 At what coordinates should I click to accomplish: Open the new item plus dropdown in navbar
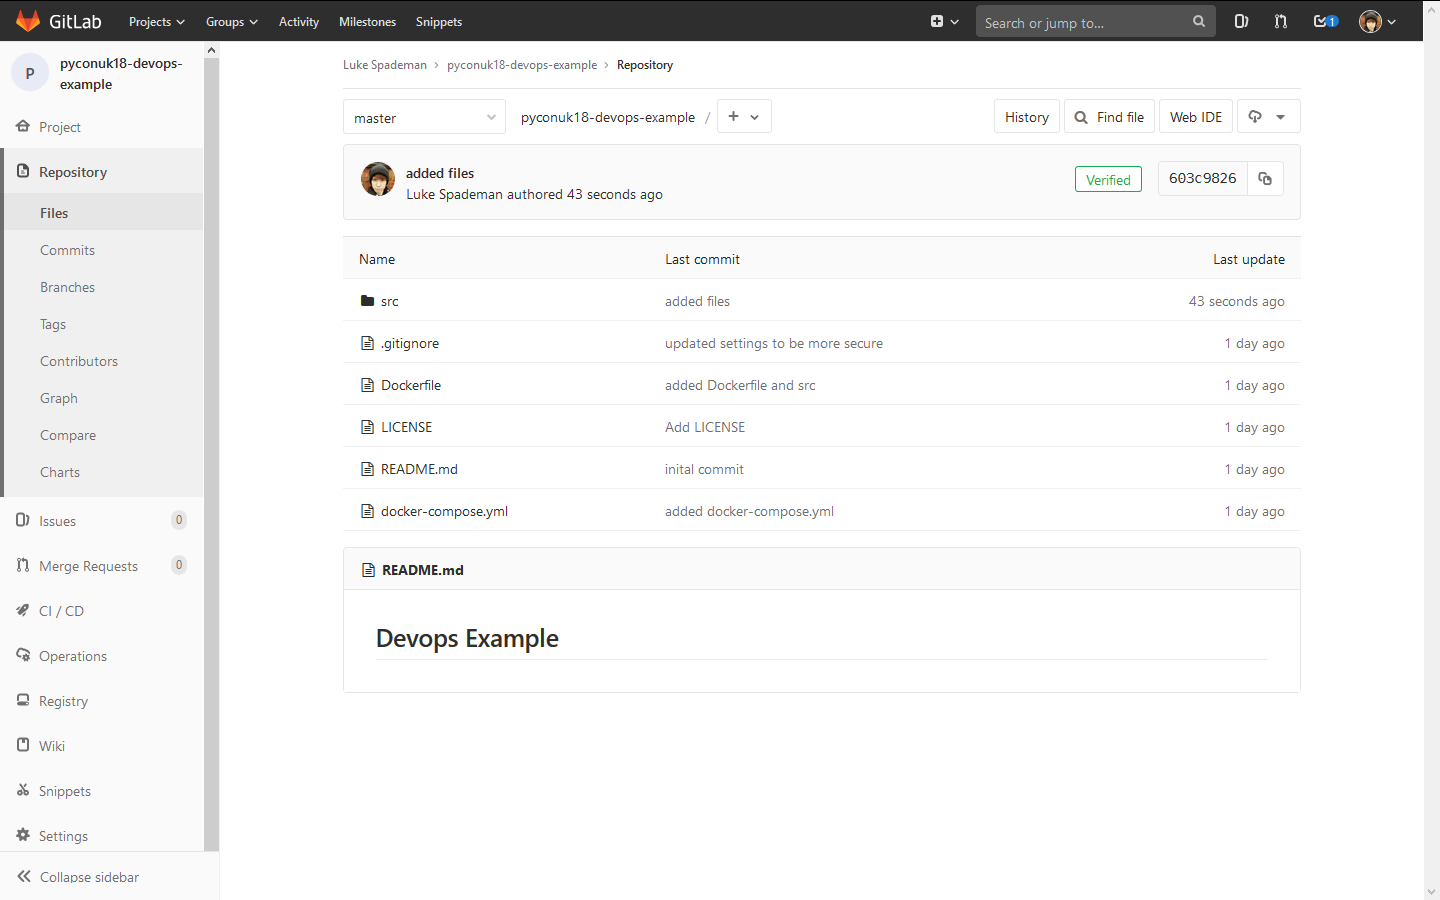[944, 21]
